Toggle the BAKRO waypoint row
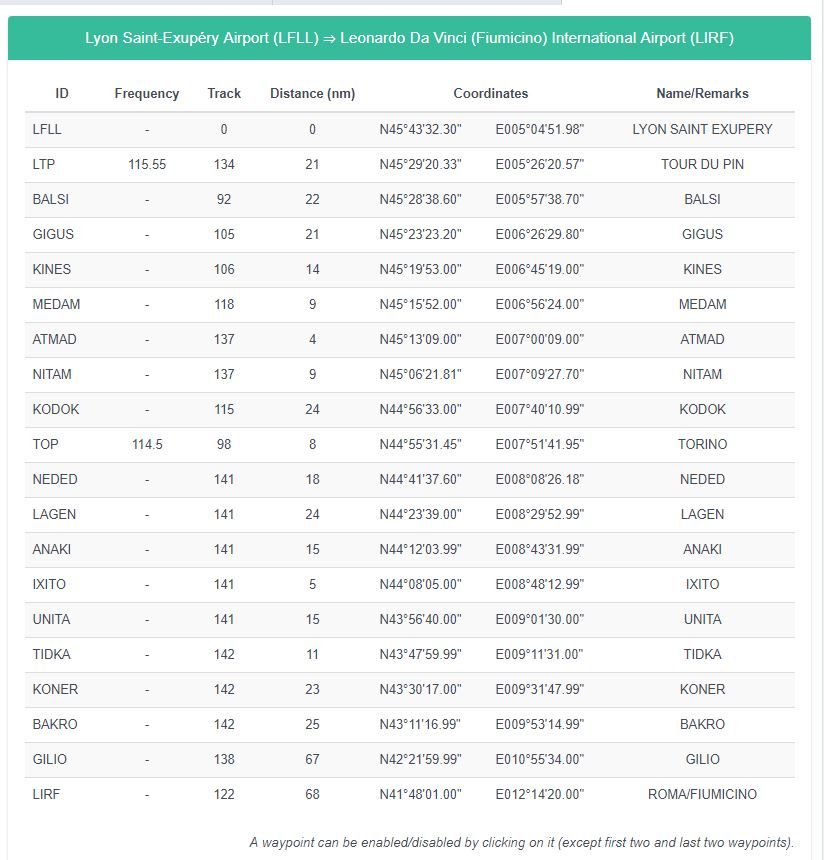The width and height of the screenshot is (824, 860). coord(410,725)
